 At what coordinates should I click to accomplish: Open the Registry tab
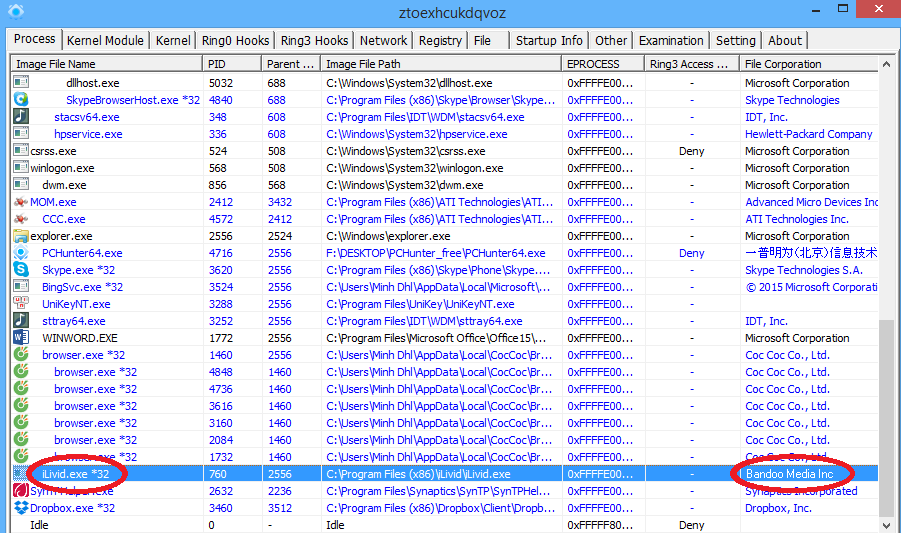click(440, 40)
